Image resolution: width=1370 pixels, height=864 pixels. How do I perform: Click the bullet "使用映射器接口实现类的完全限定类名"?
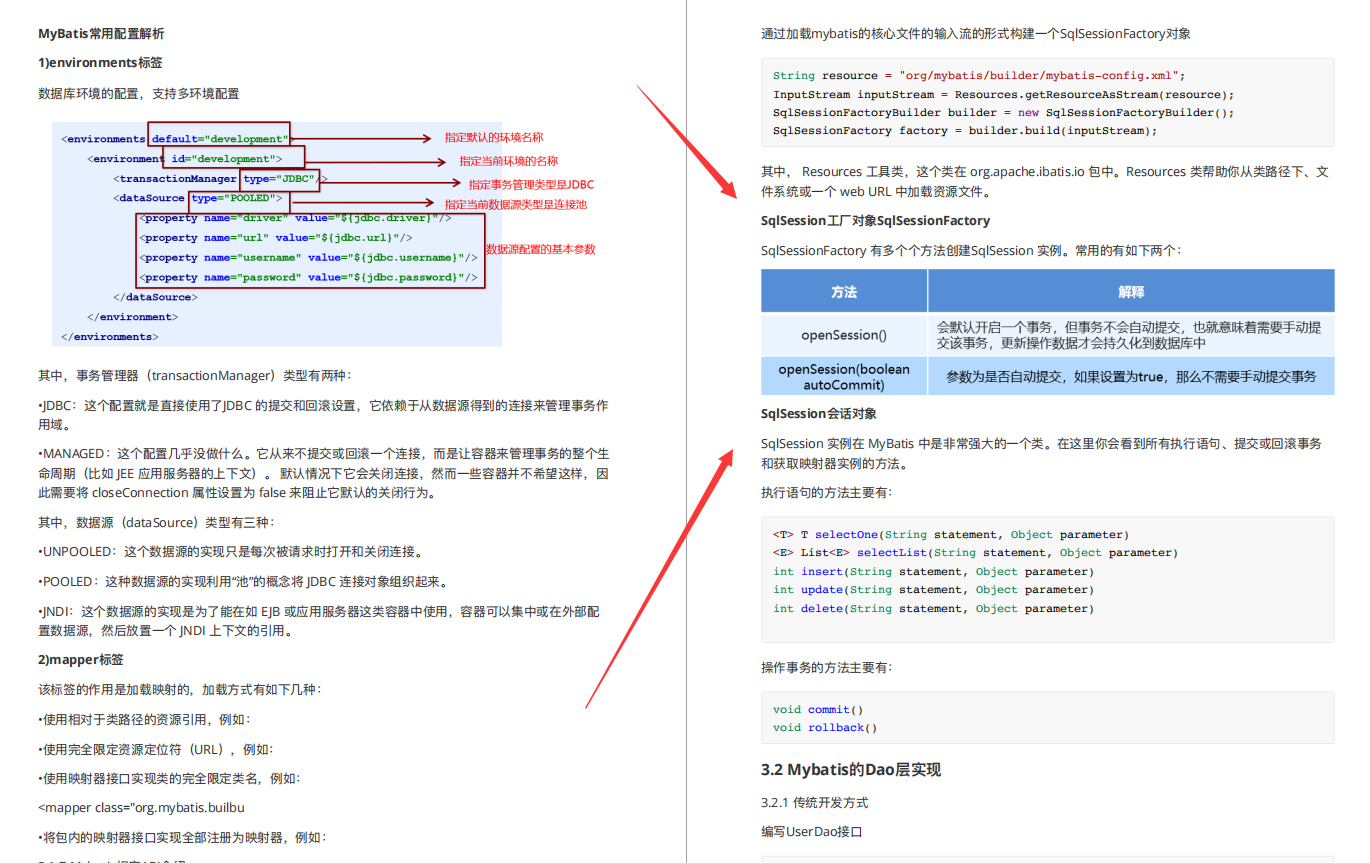(169, 778)
